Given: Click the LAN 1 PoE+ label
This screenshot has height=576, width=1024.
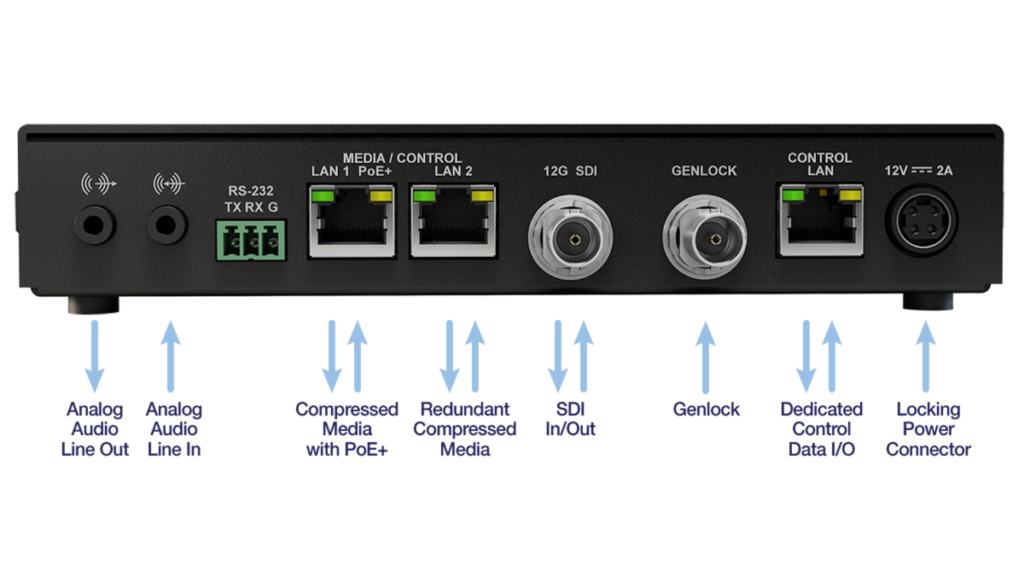Looking at the screenshot, I should [x=351, y=171].
